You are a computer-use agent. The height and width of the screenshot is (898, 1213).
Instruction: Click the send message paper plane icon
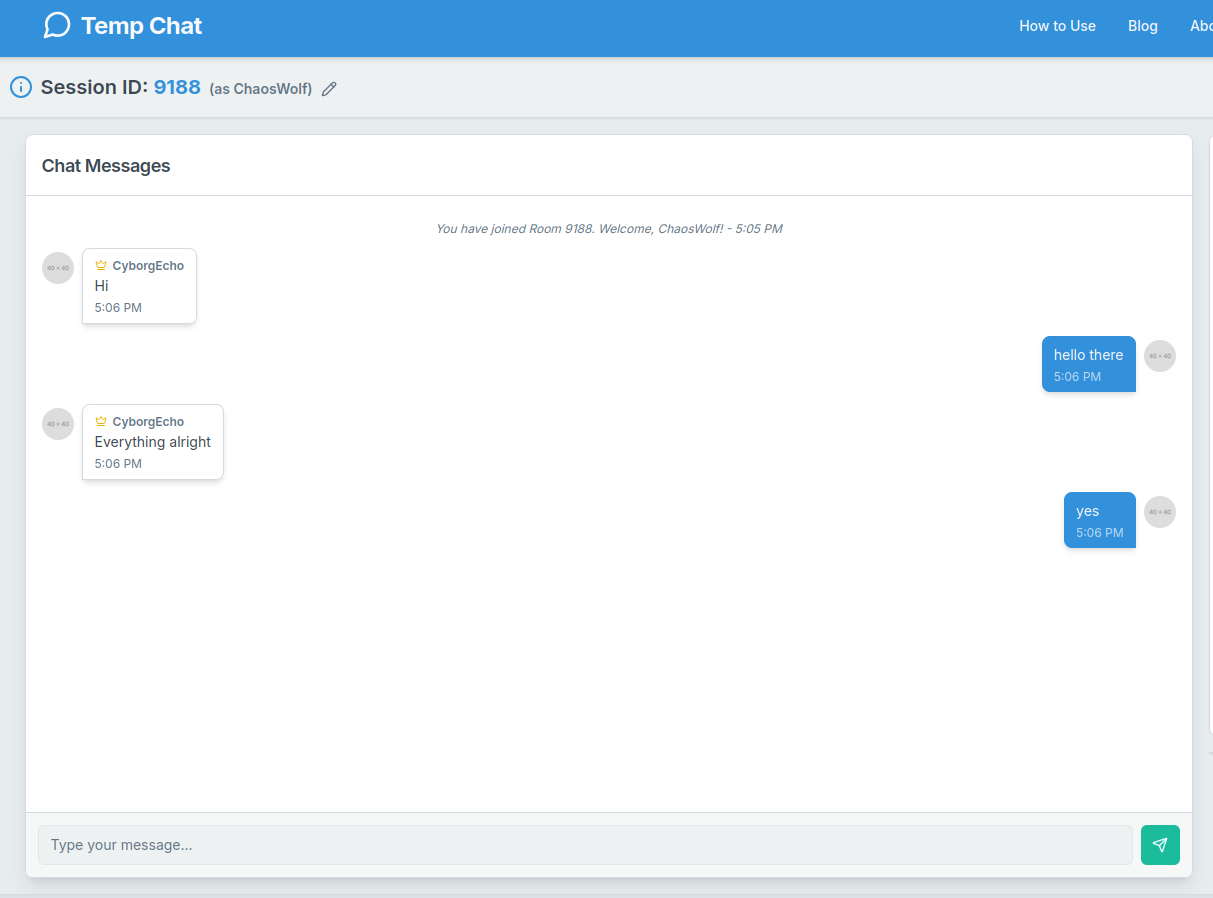(1159, 845)
